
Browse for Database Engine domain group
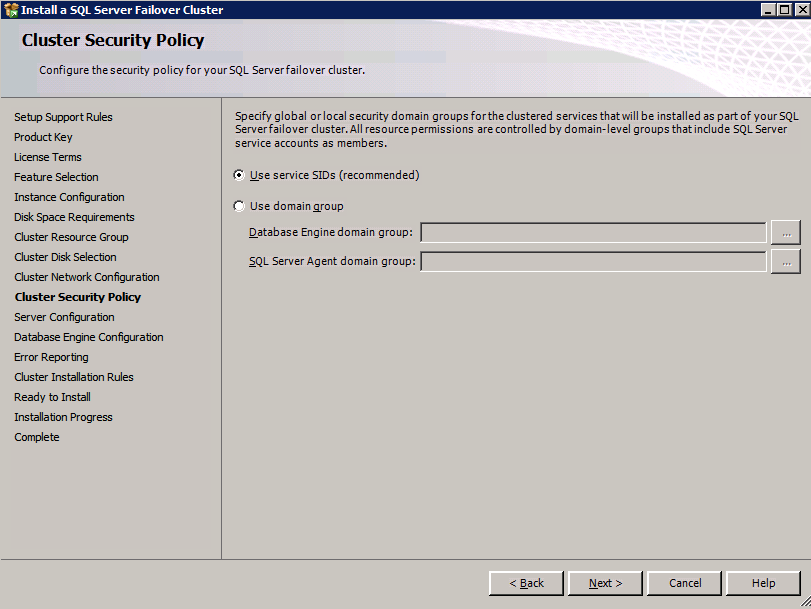coord(786,232)
